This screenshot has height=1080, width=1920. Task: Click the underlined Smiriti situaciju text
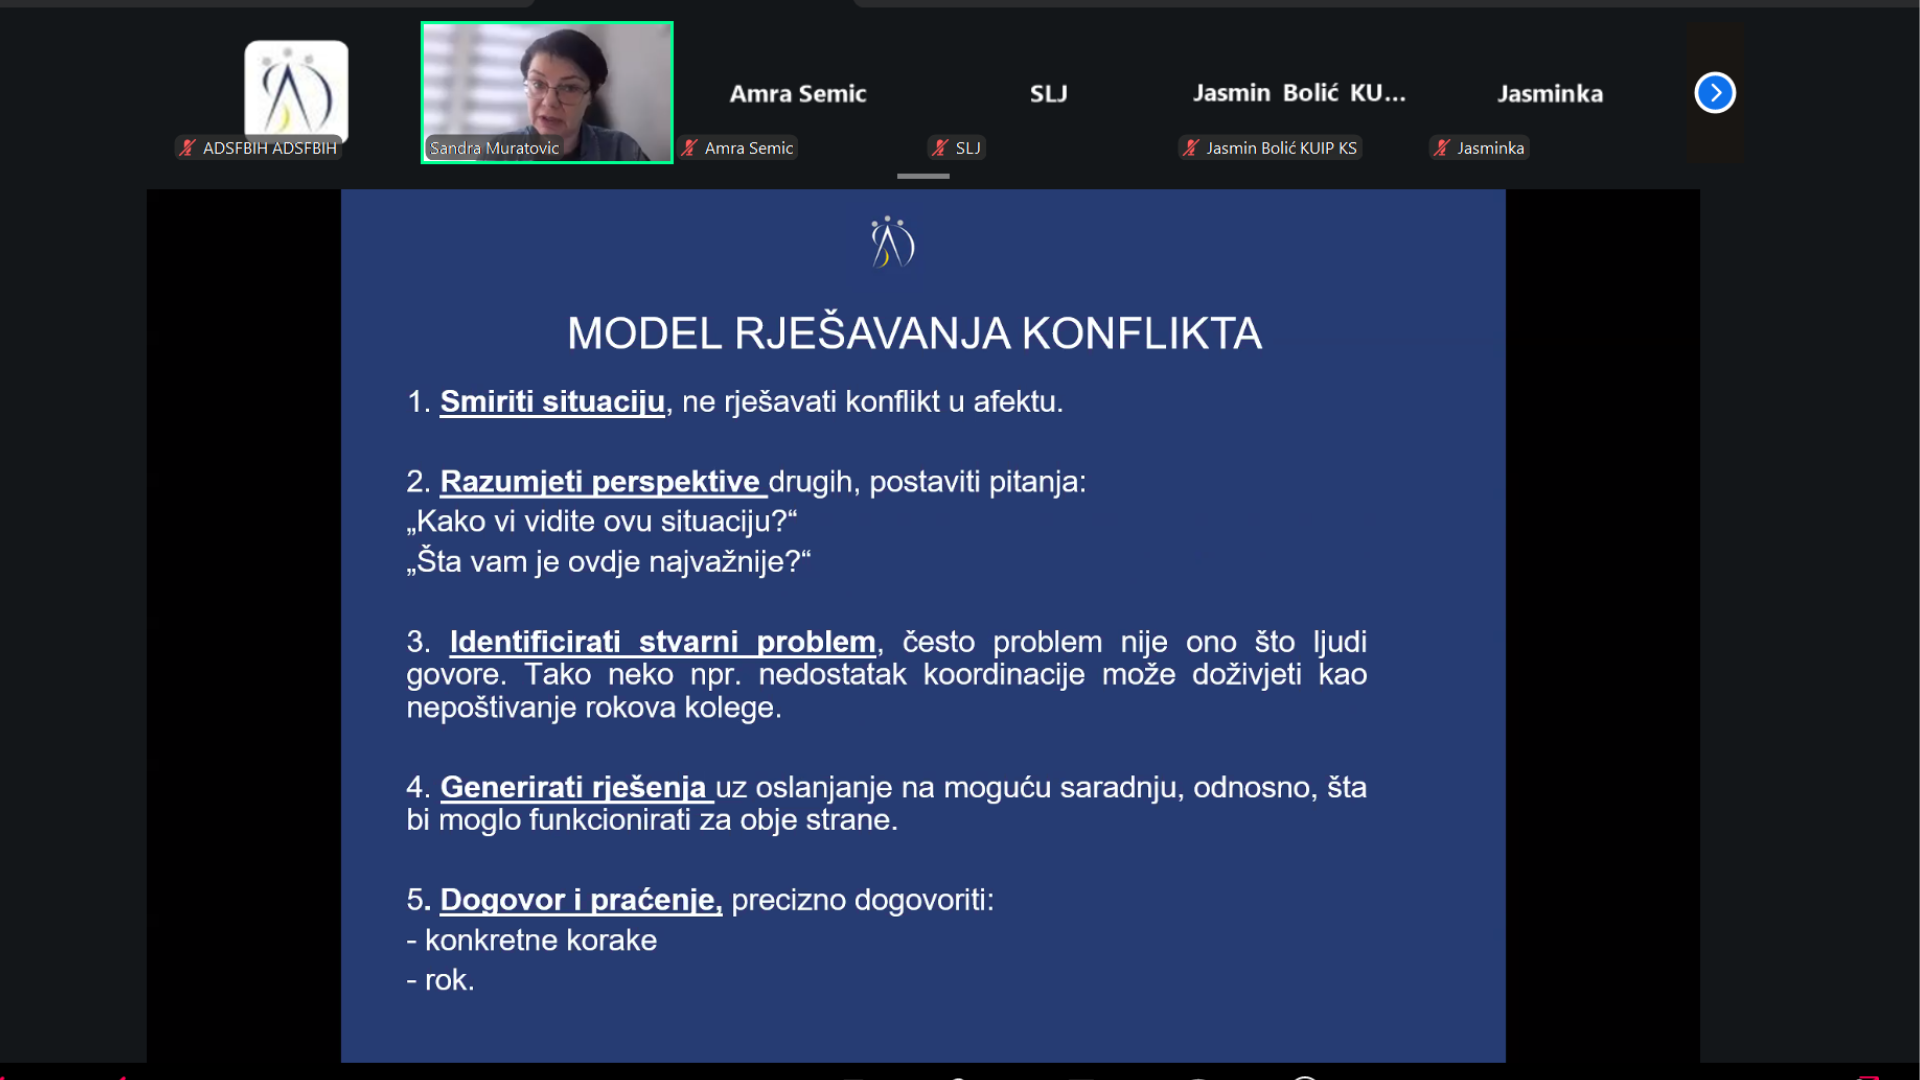click(x=552, y=402)
